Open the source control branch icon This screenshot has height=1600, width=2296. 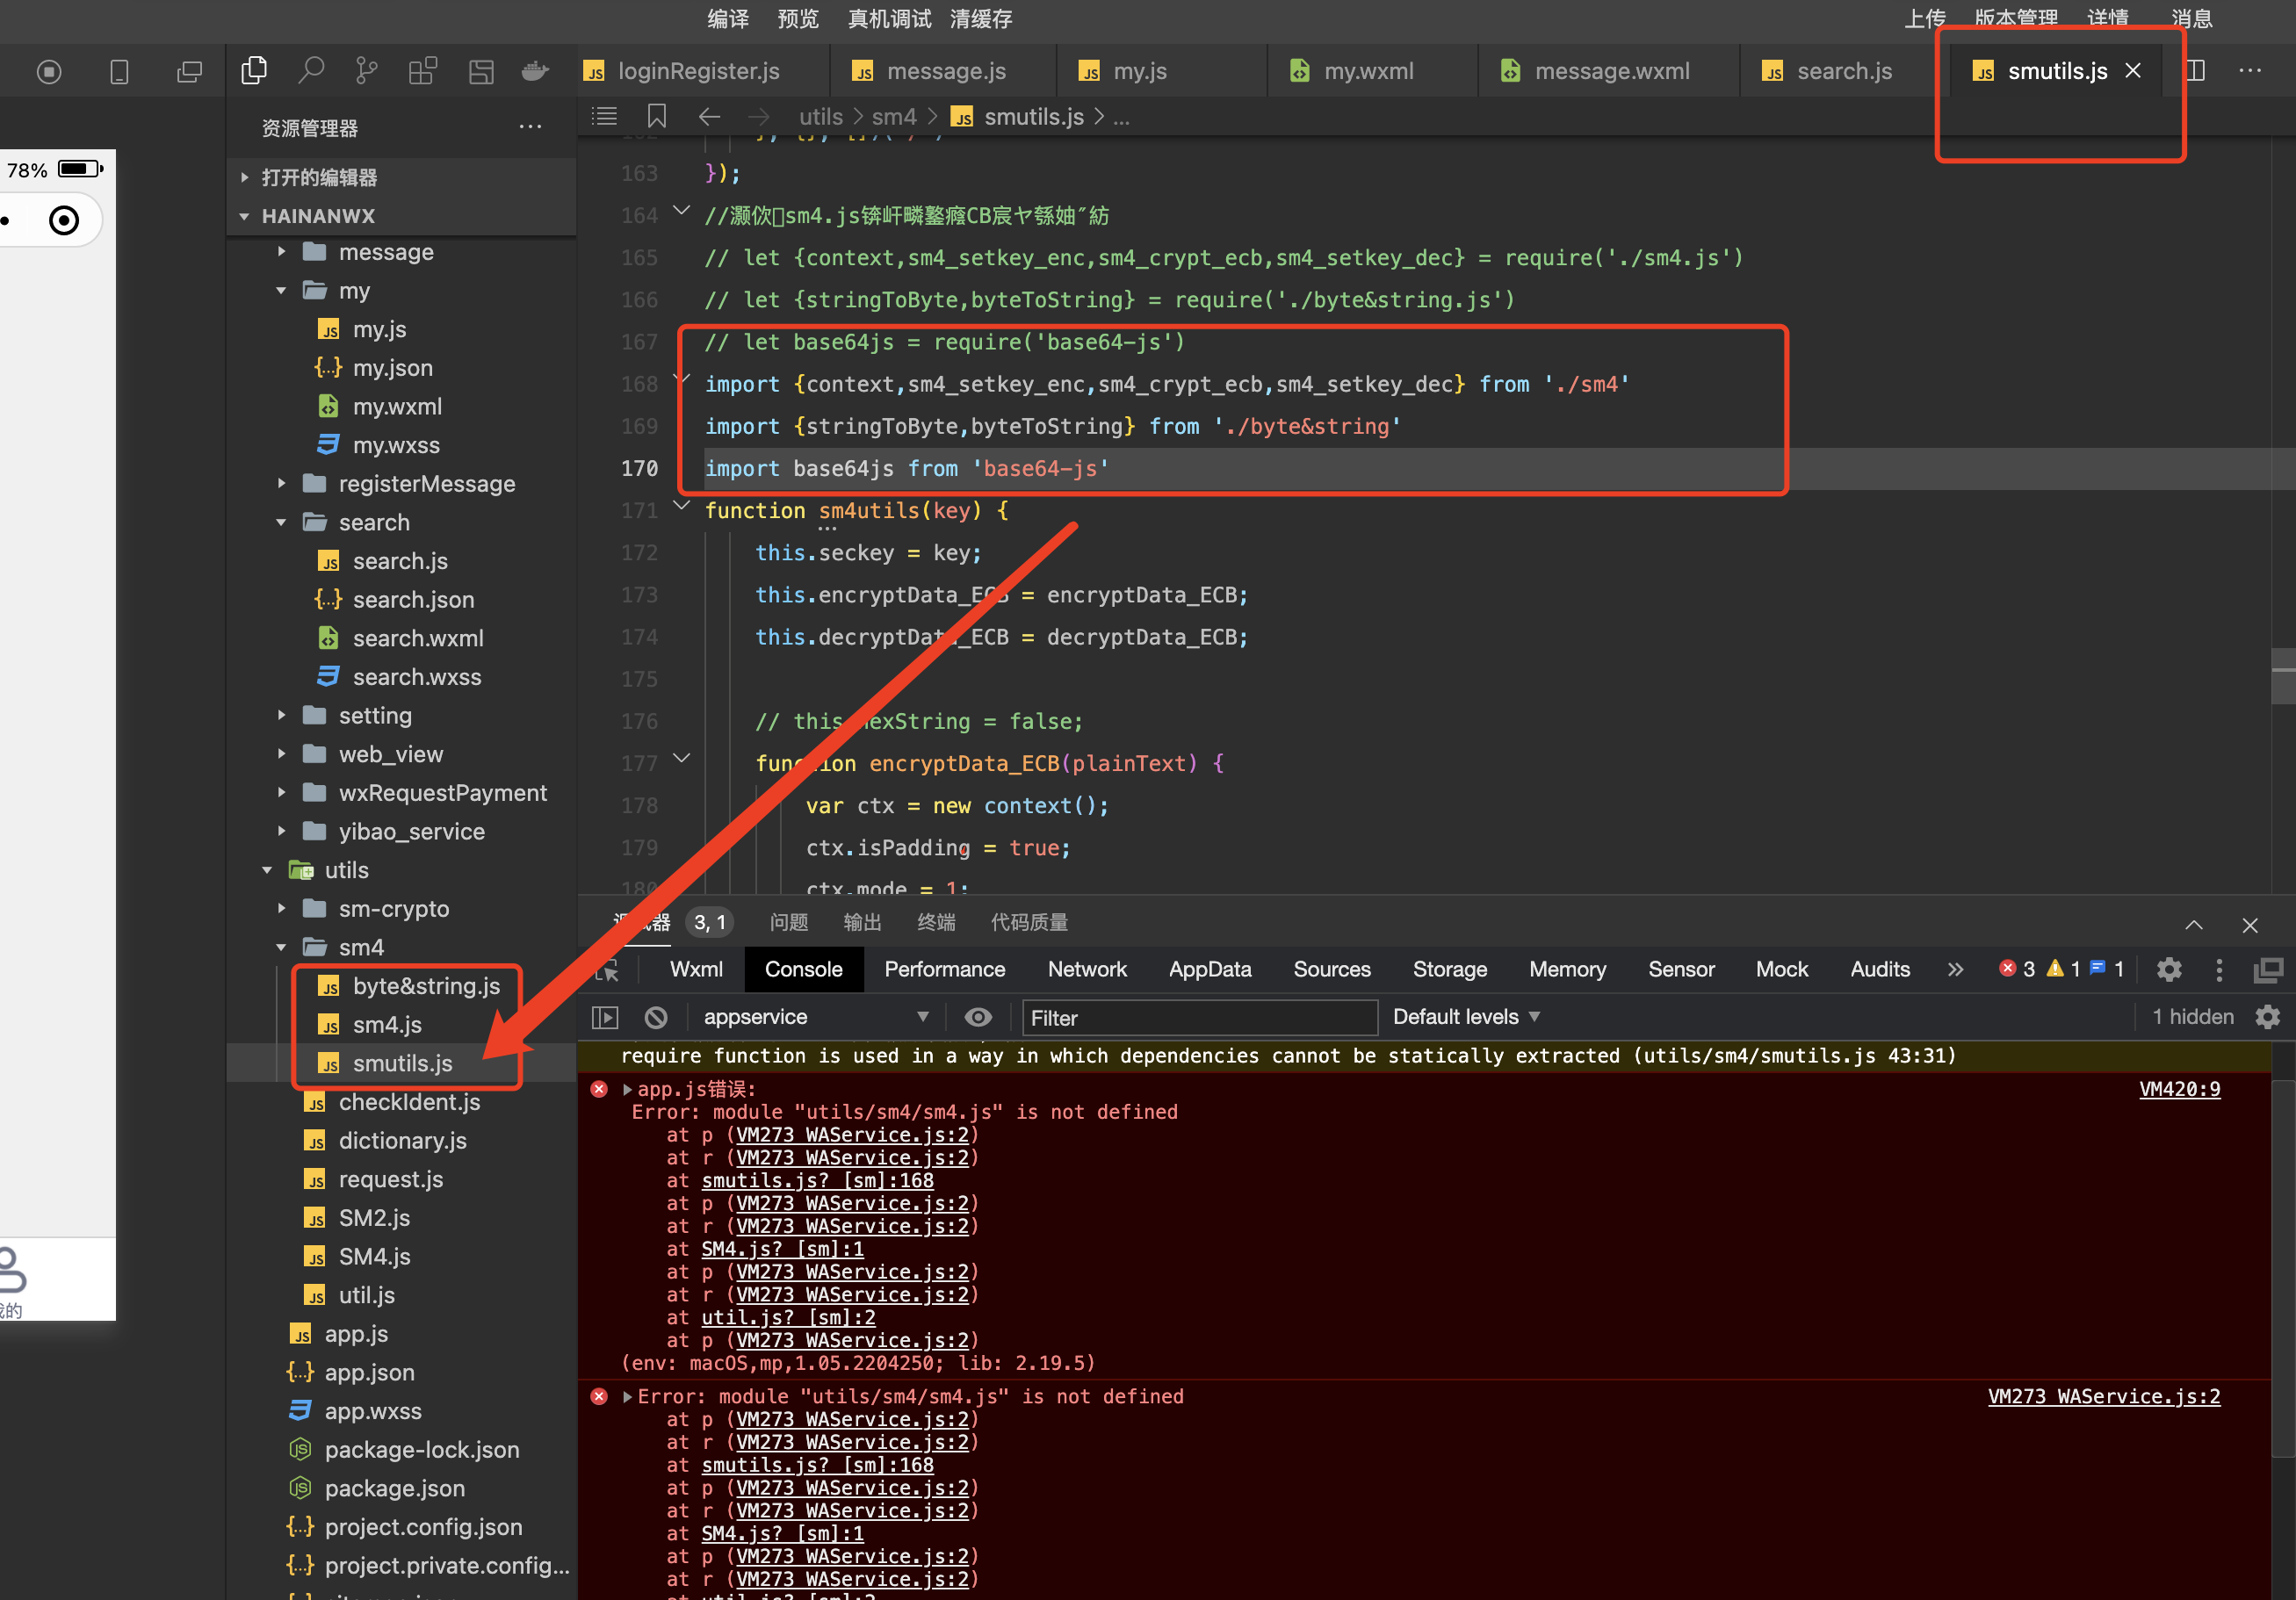(367, 71)
